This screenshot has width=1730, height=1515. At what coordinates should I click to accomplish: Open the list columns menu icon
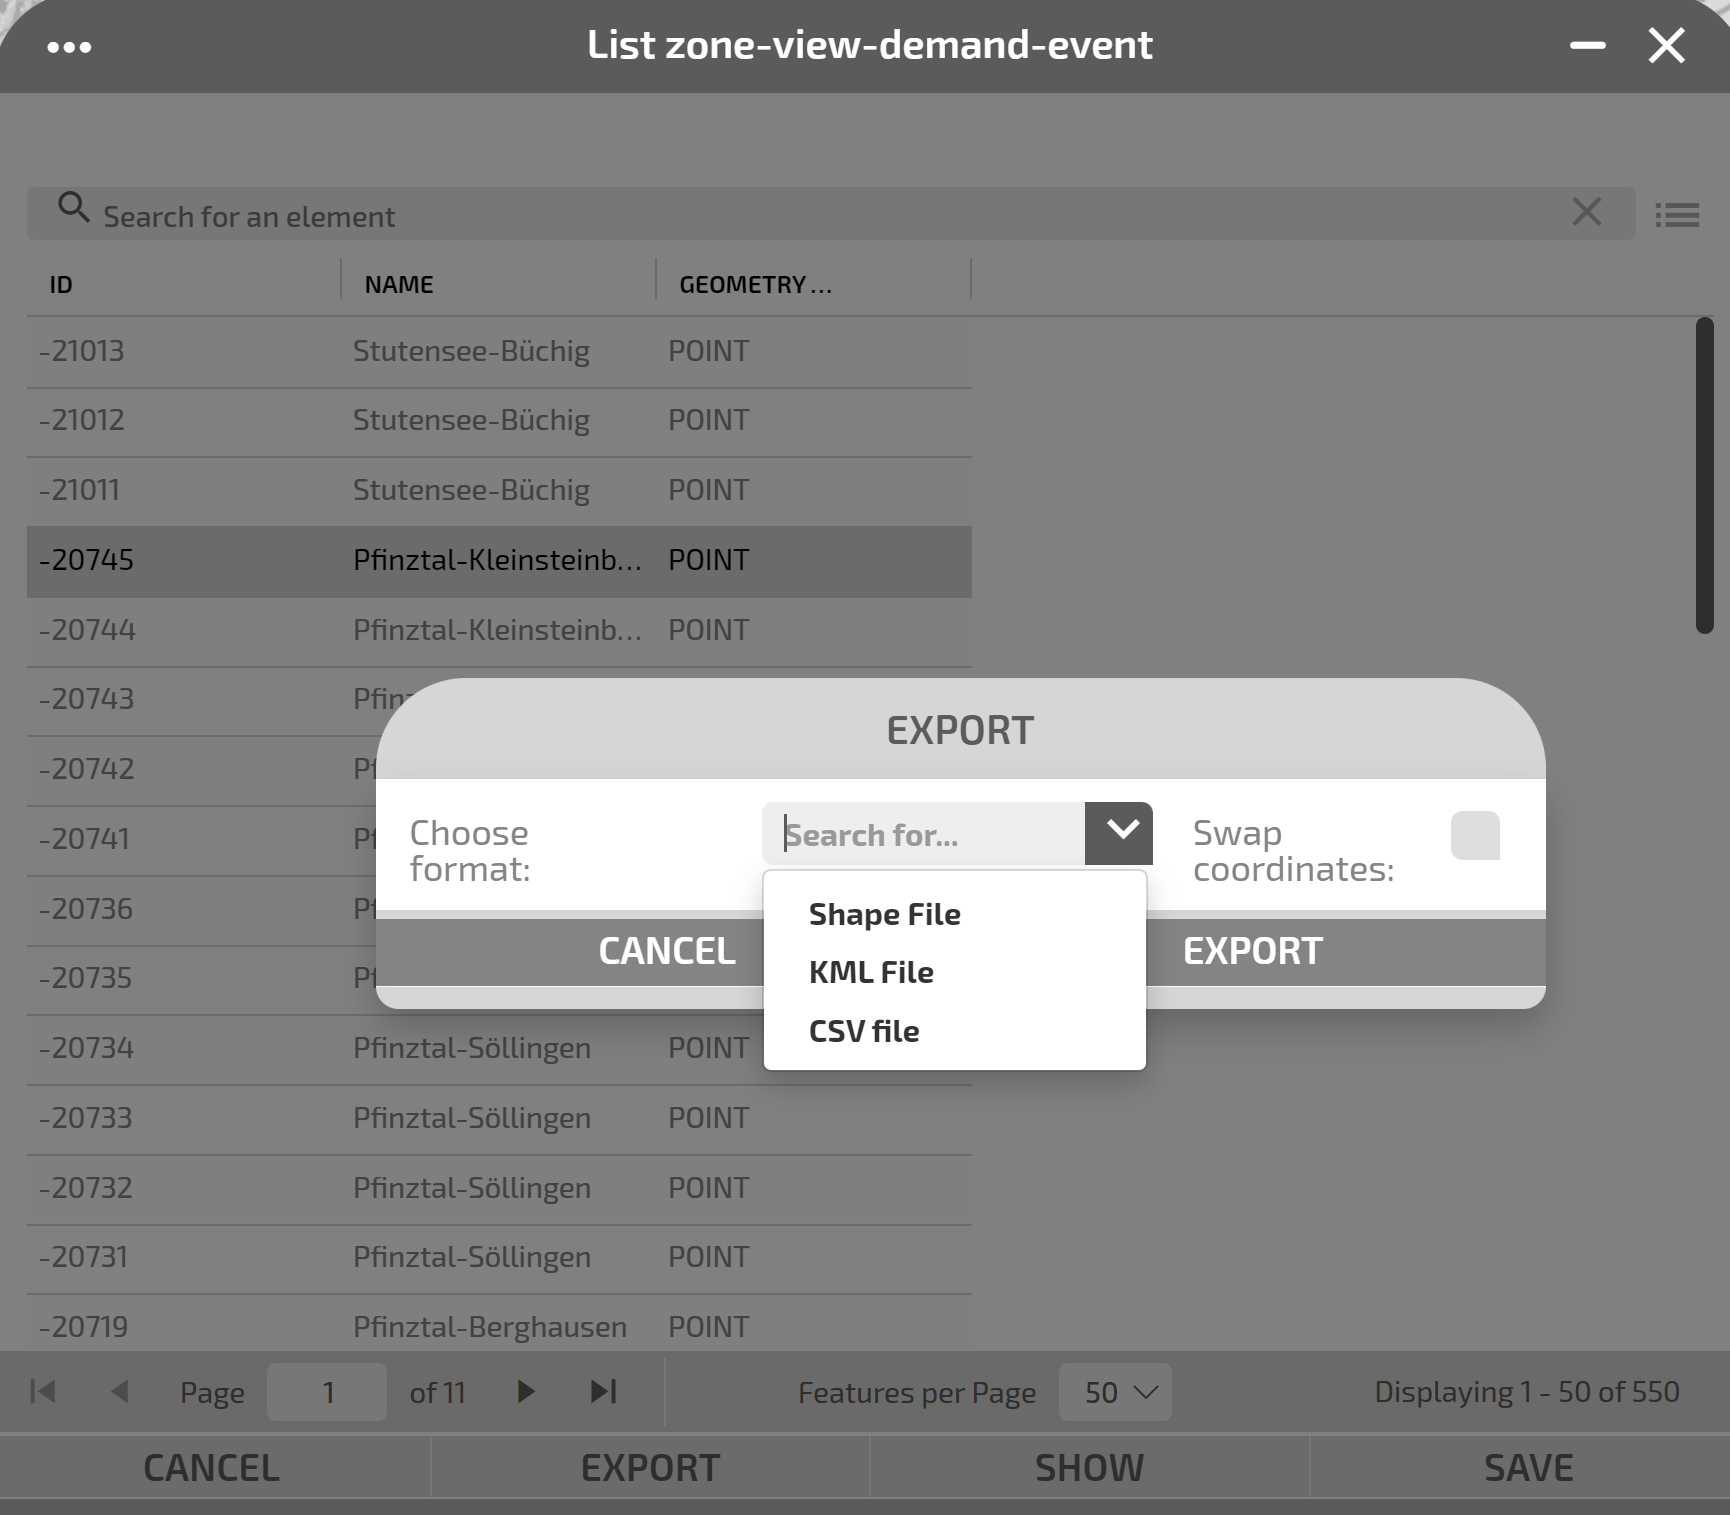(1677, 215)
